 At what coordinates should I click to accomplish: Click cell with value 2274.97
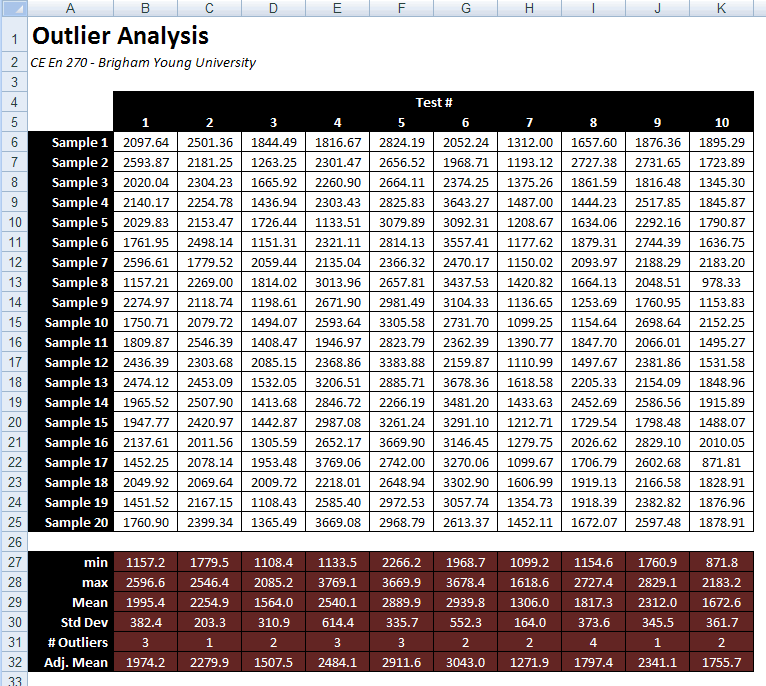146,302
